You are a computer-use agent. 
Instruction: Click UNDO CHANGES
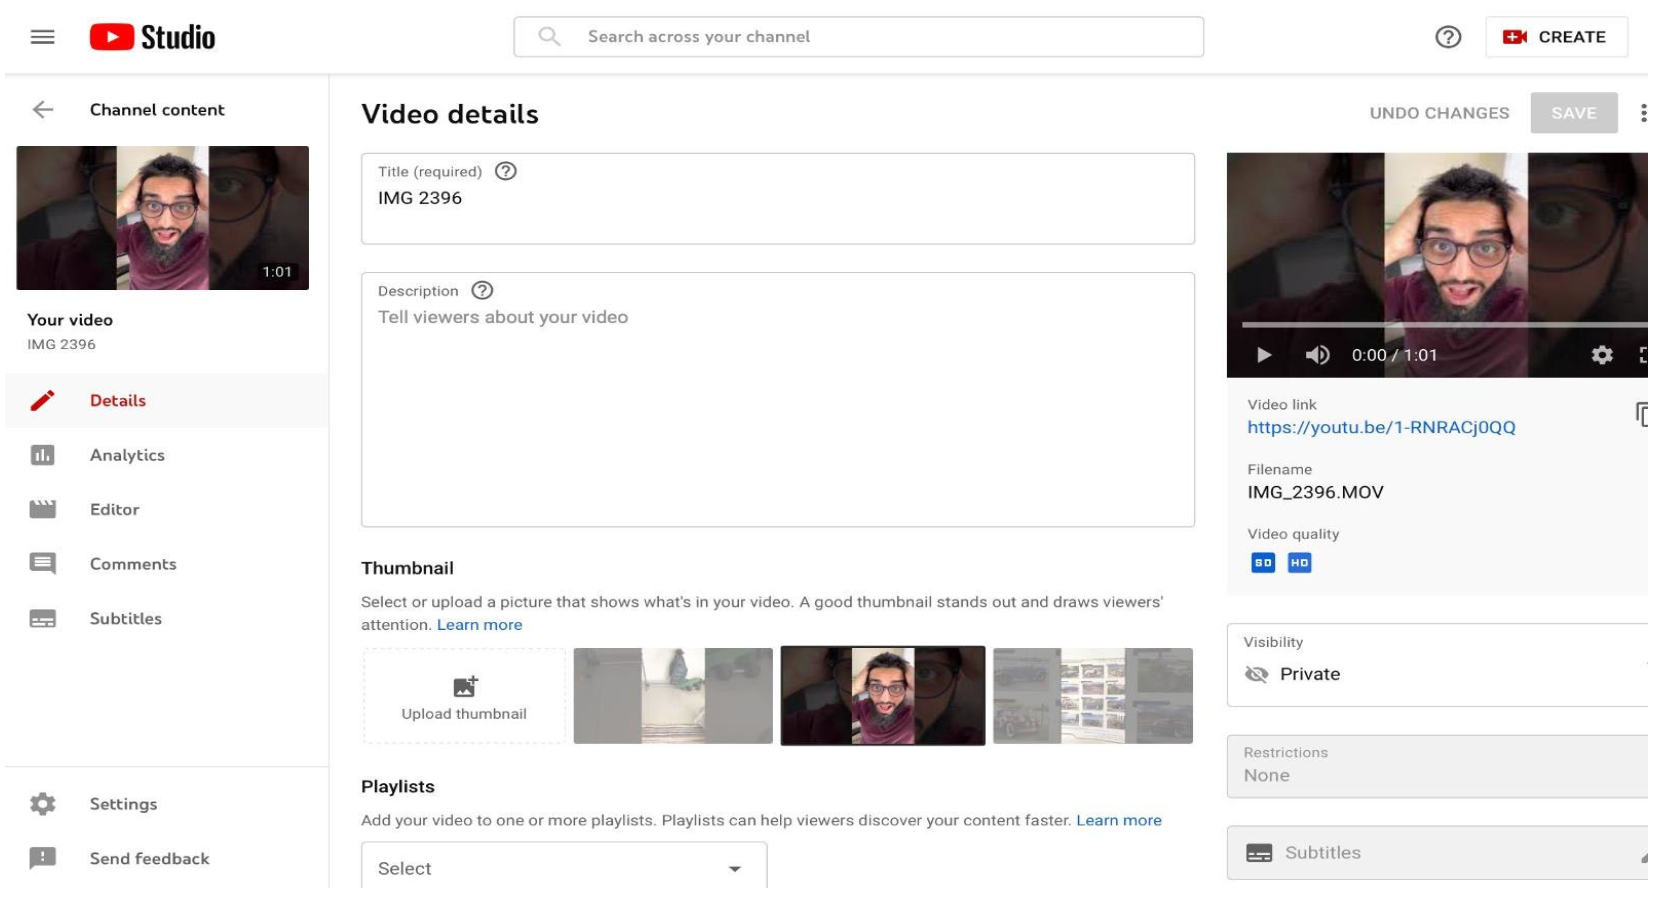point(1441,112)
